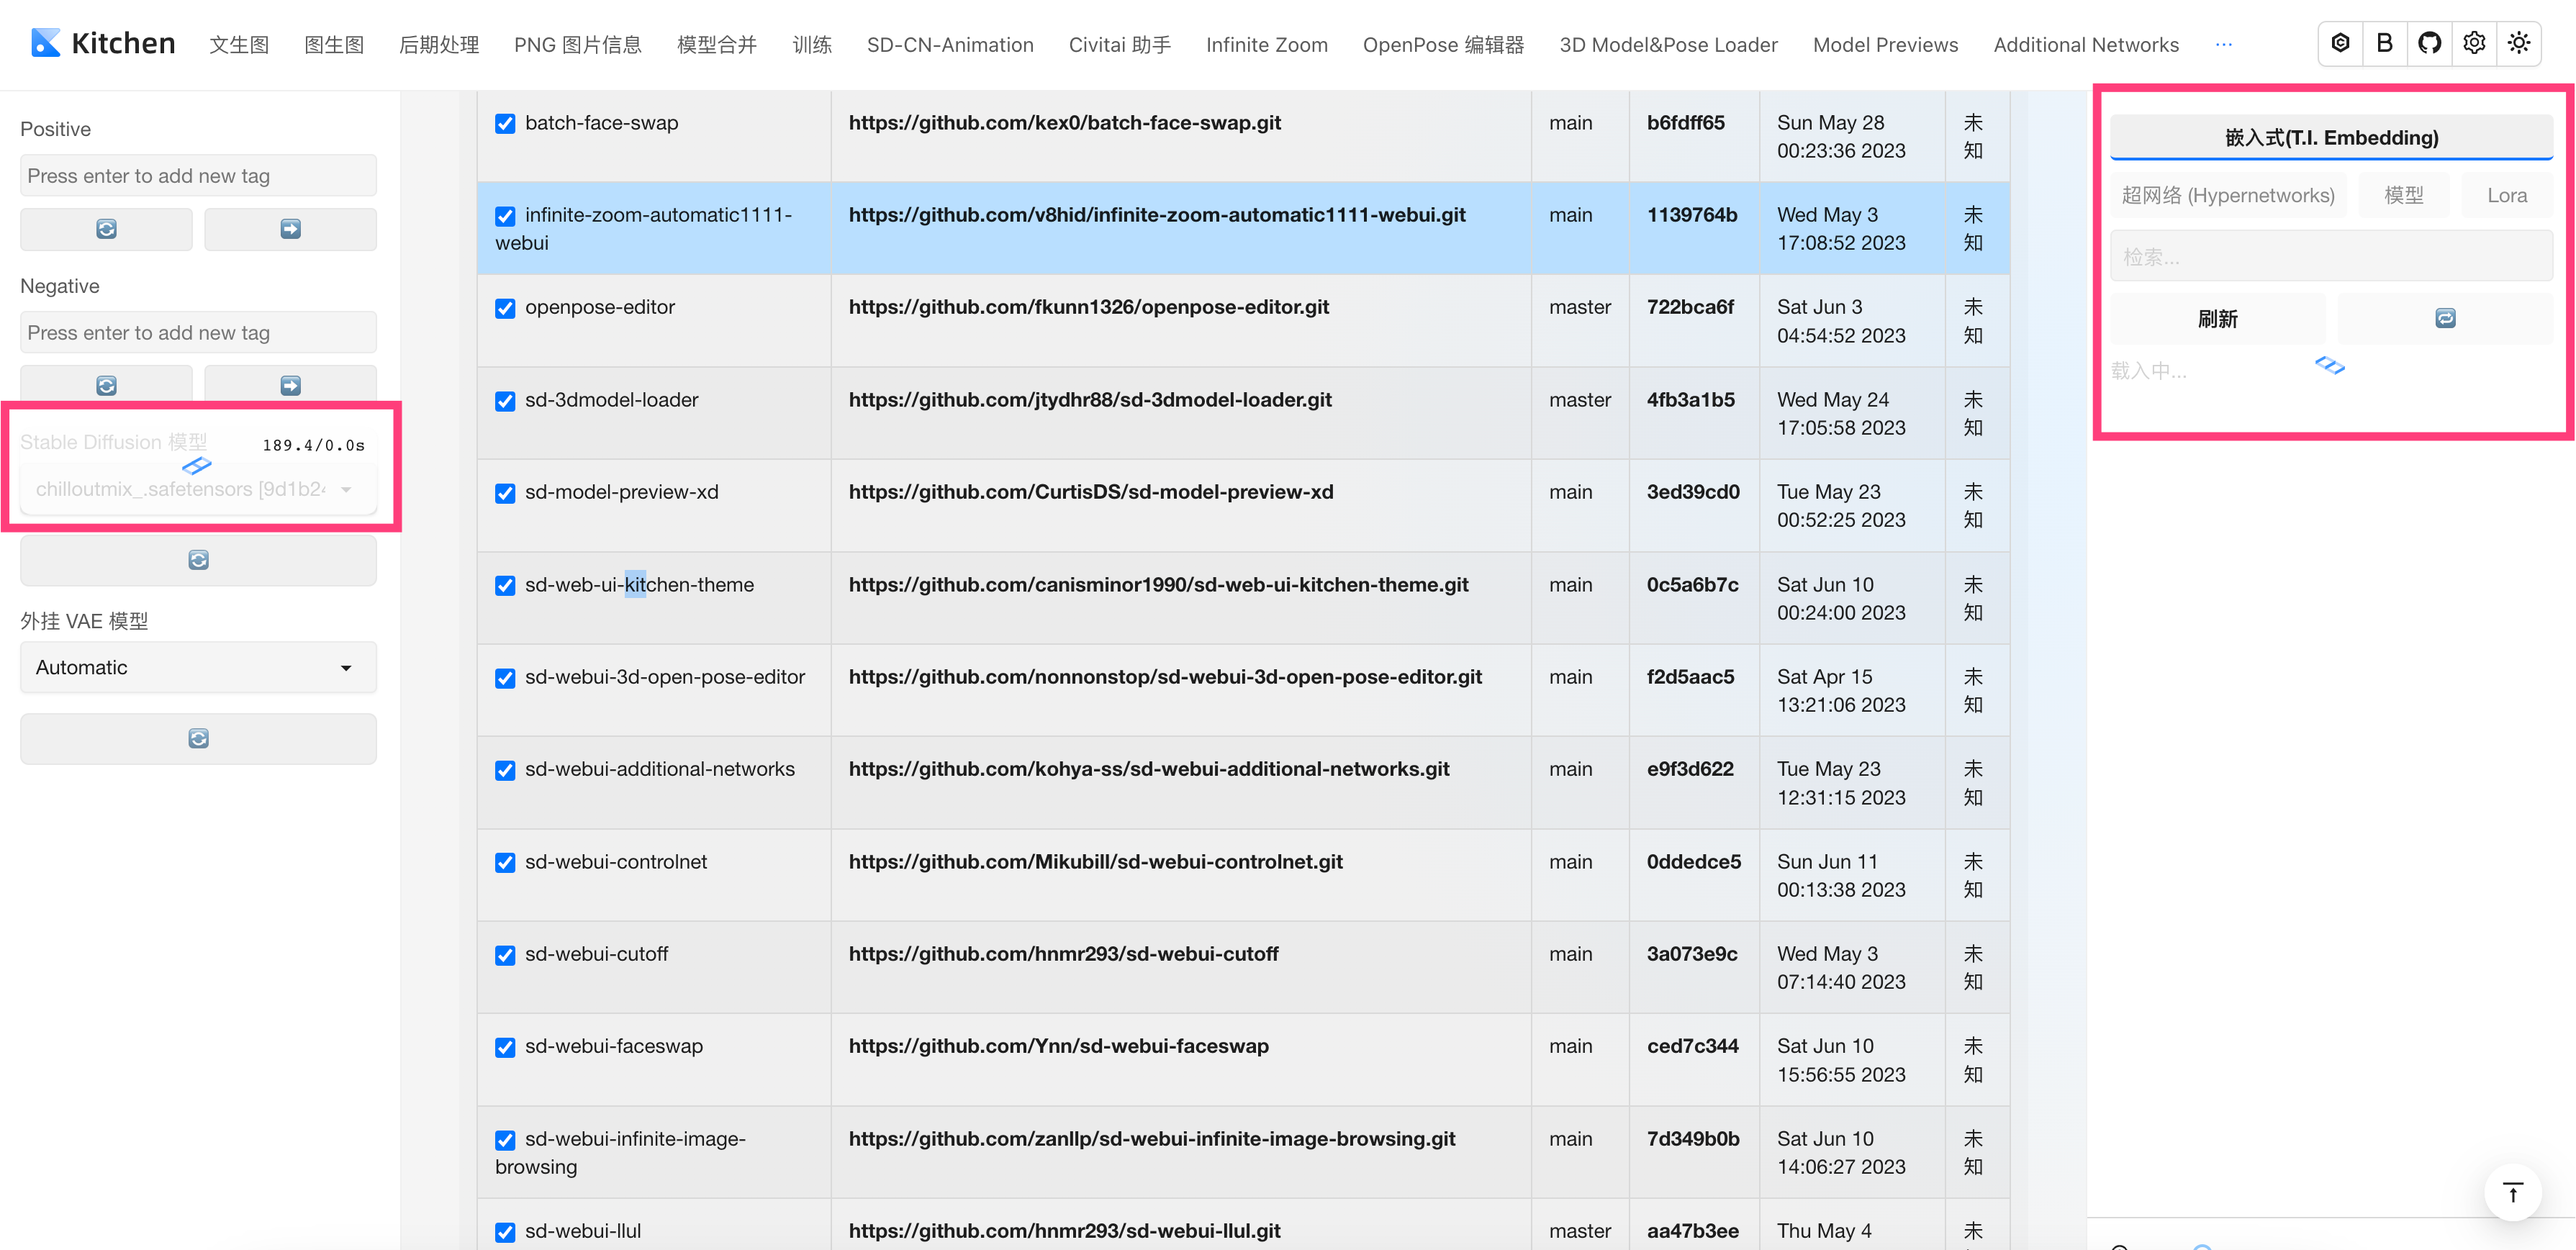Click the arrow icon beside Positive prompt refresh
The image size is (2576, 1250).
(290, 229)
